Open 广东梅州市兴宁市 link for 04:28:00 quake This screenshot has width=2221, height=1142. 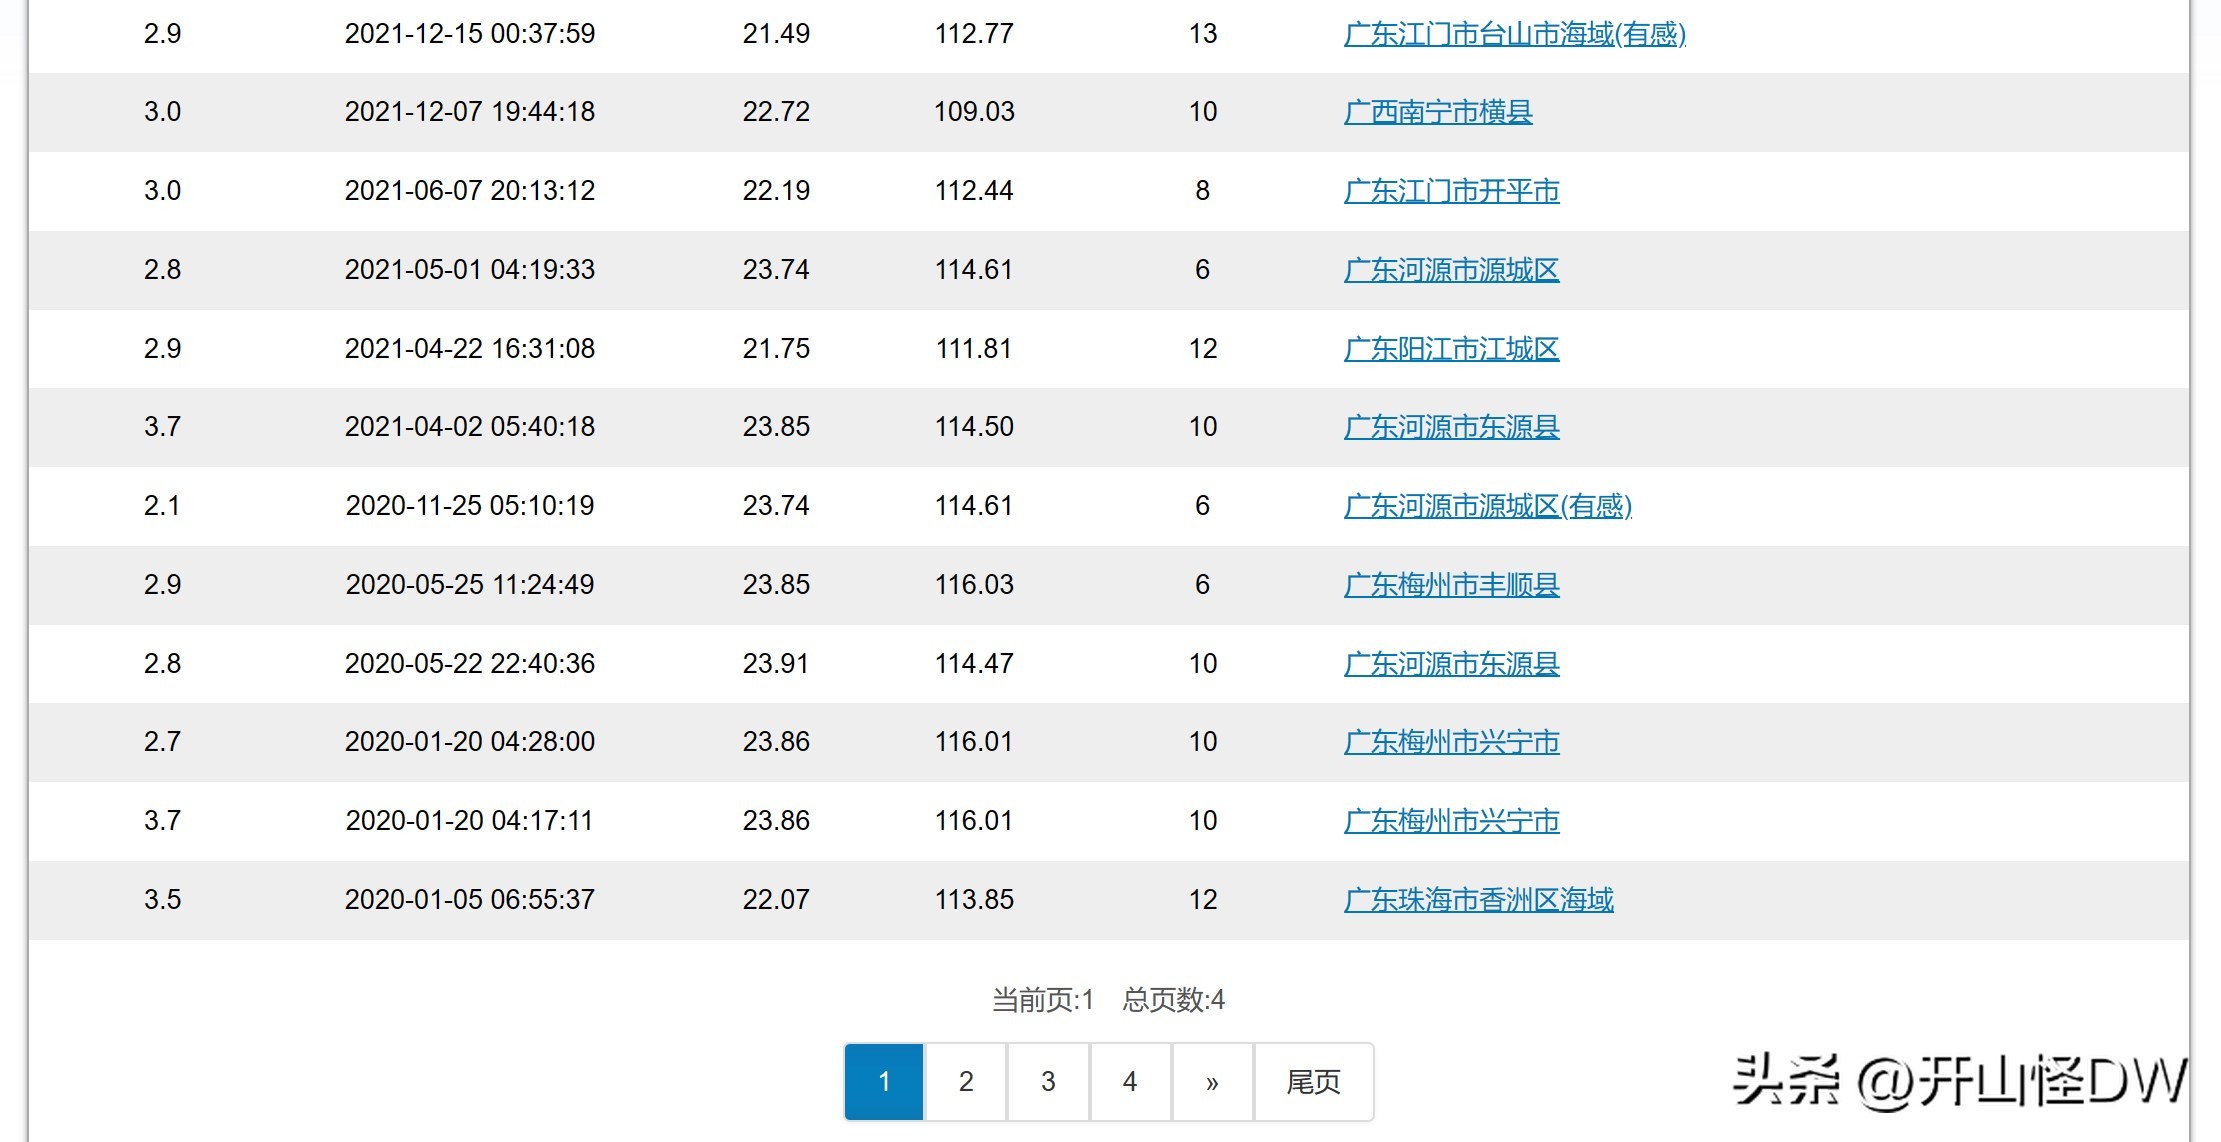point(1451,742)
